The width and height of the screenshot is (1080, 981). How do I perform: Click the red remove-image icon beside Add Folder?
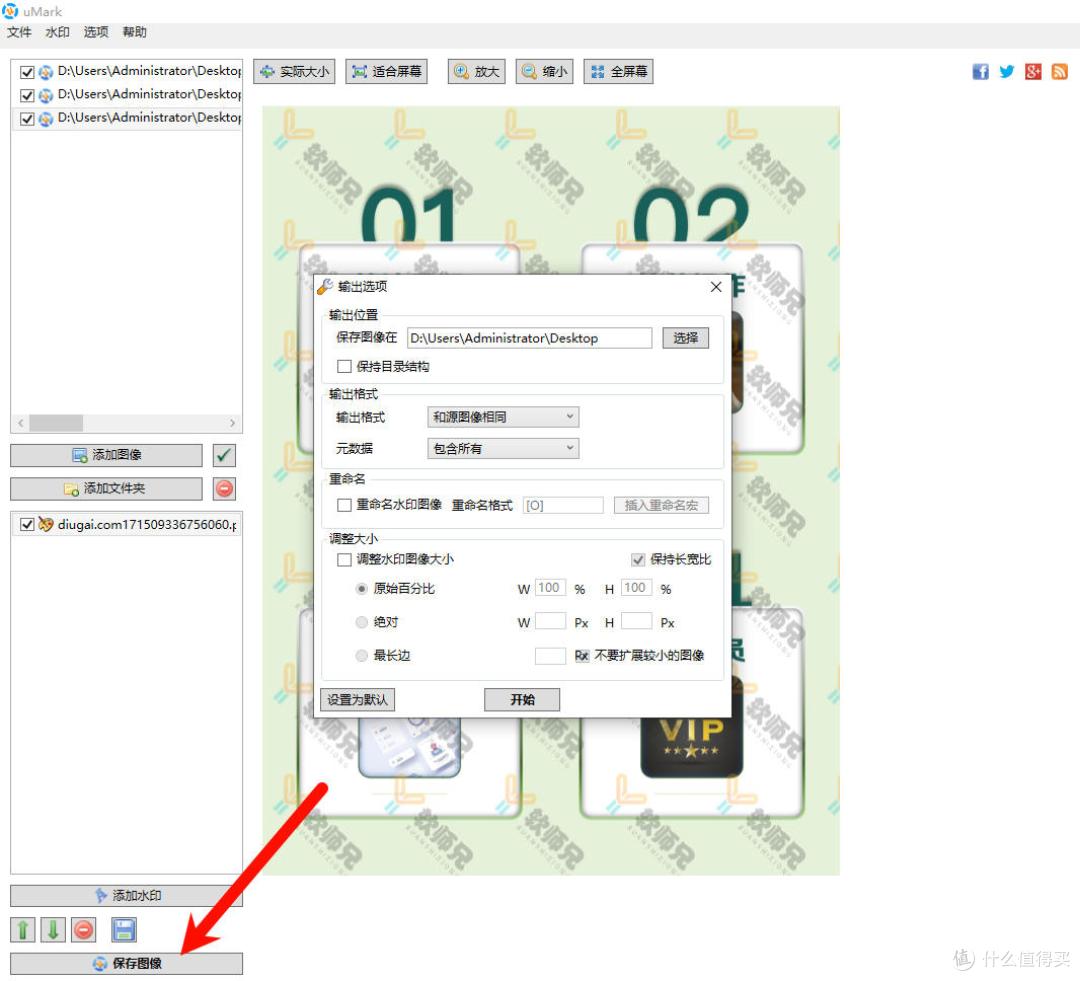[x=224, y=489]
